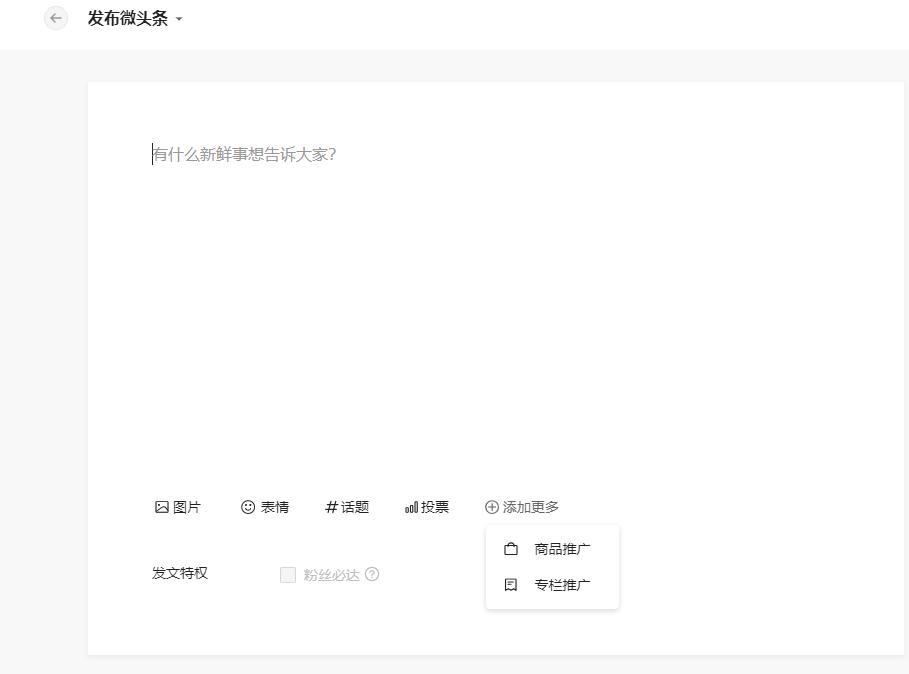
Task: Click the bookmark icon next to 专栏推广
Action: (x=510, y=584)
